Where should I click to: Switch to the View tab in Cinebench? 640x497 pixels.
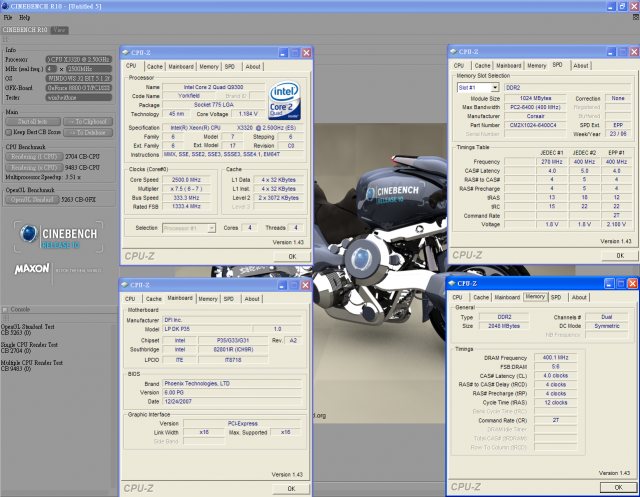click(x=59, y=30)
